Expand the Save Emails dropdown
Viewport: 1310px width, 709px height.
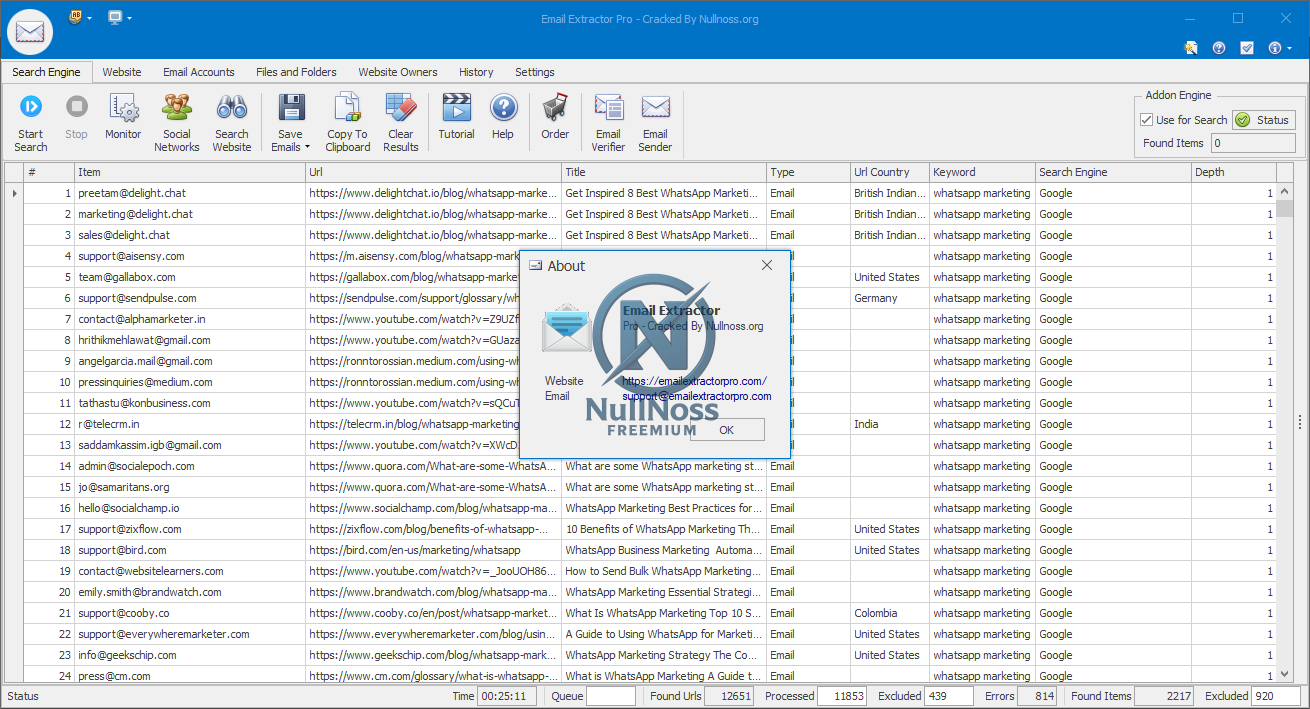tap(307, 148)
